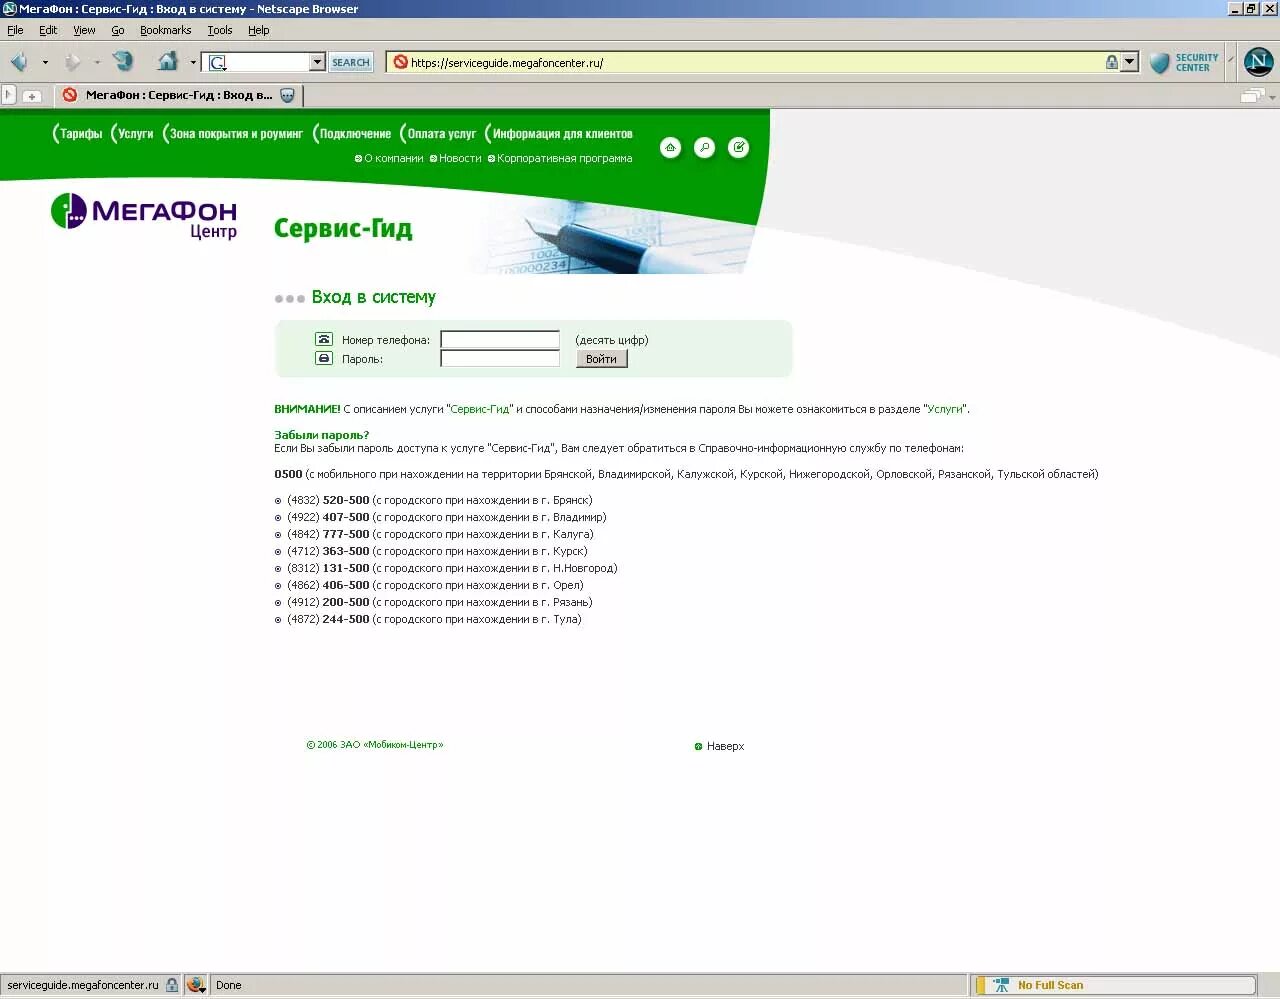1280x999 pixels.
Task: Click the lock icon beside Пароль
Action: [324, 358]
